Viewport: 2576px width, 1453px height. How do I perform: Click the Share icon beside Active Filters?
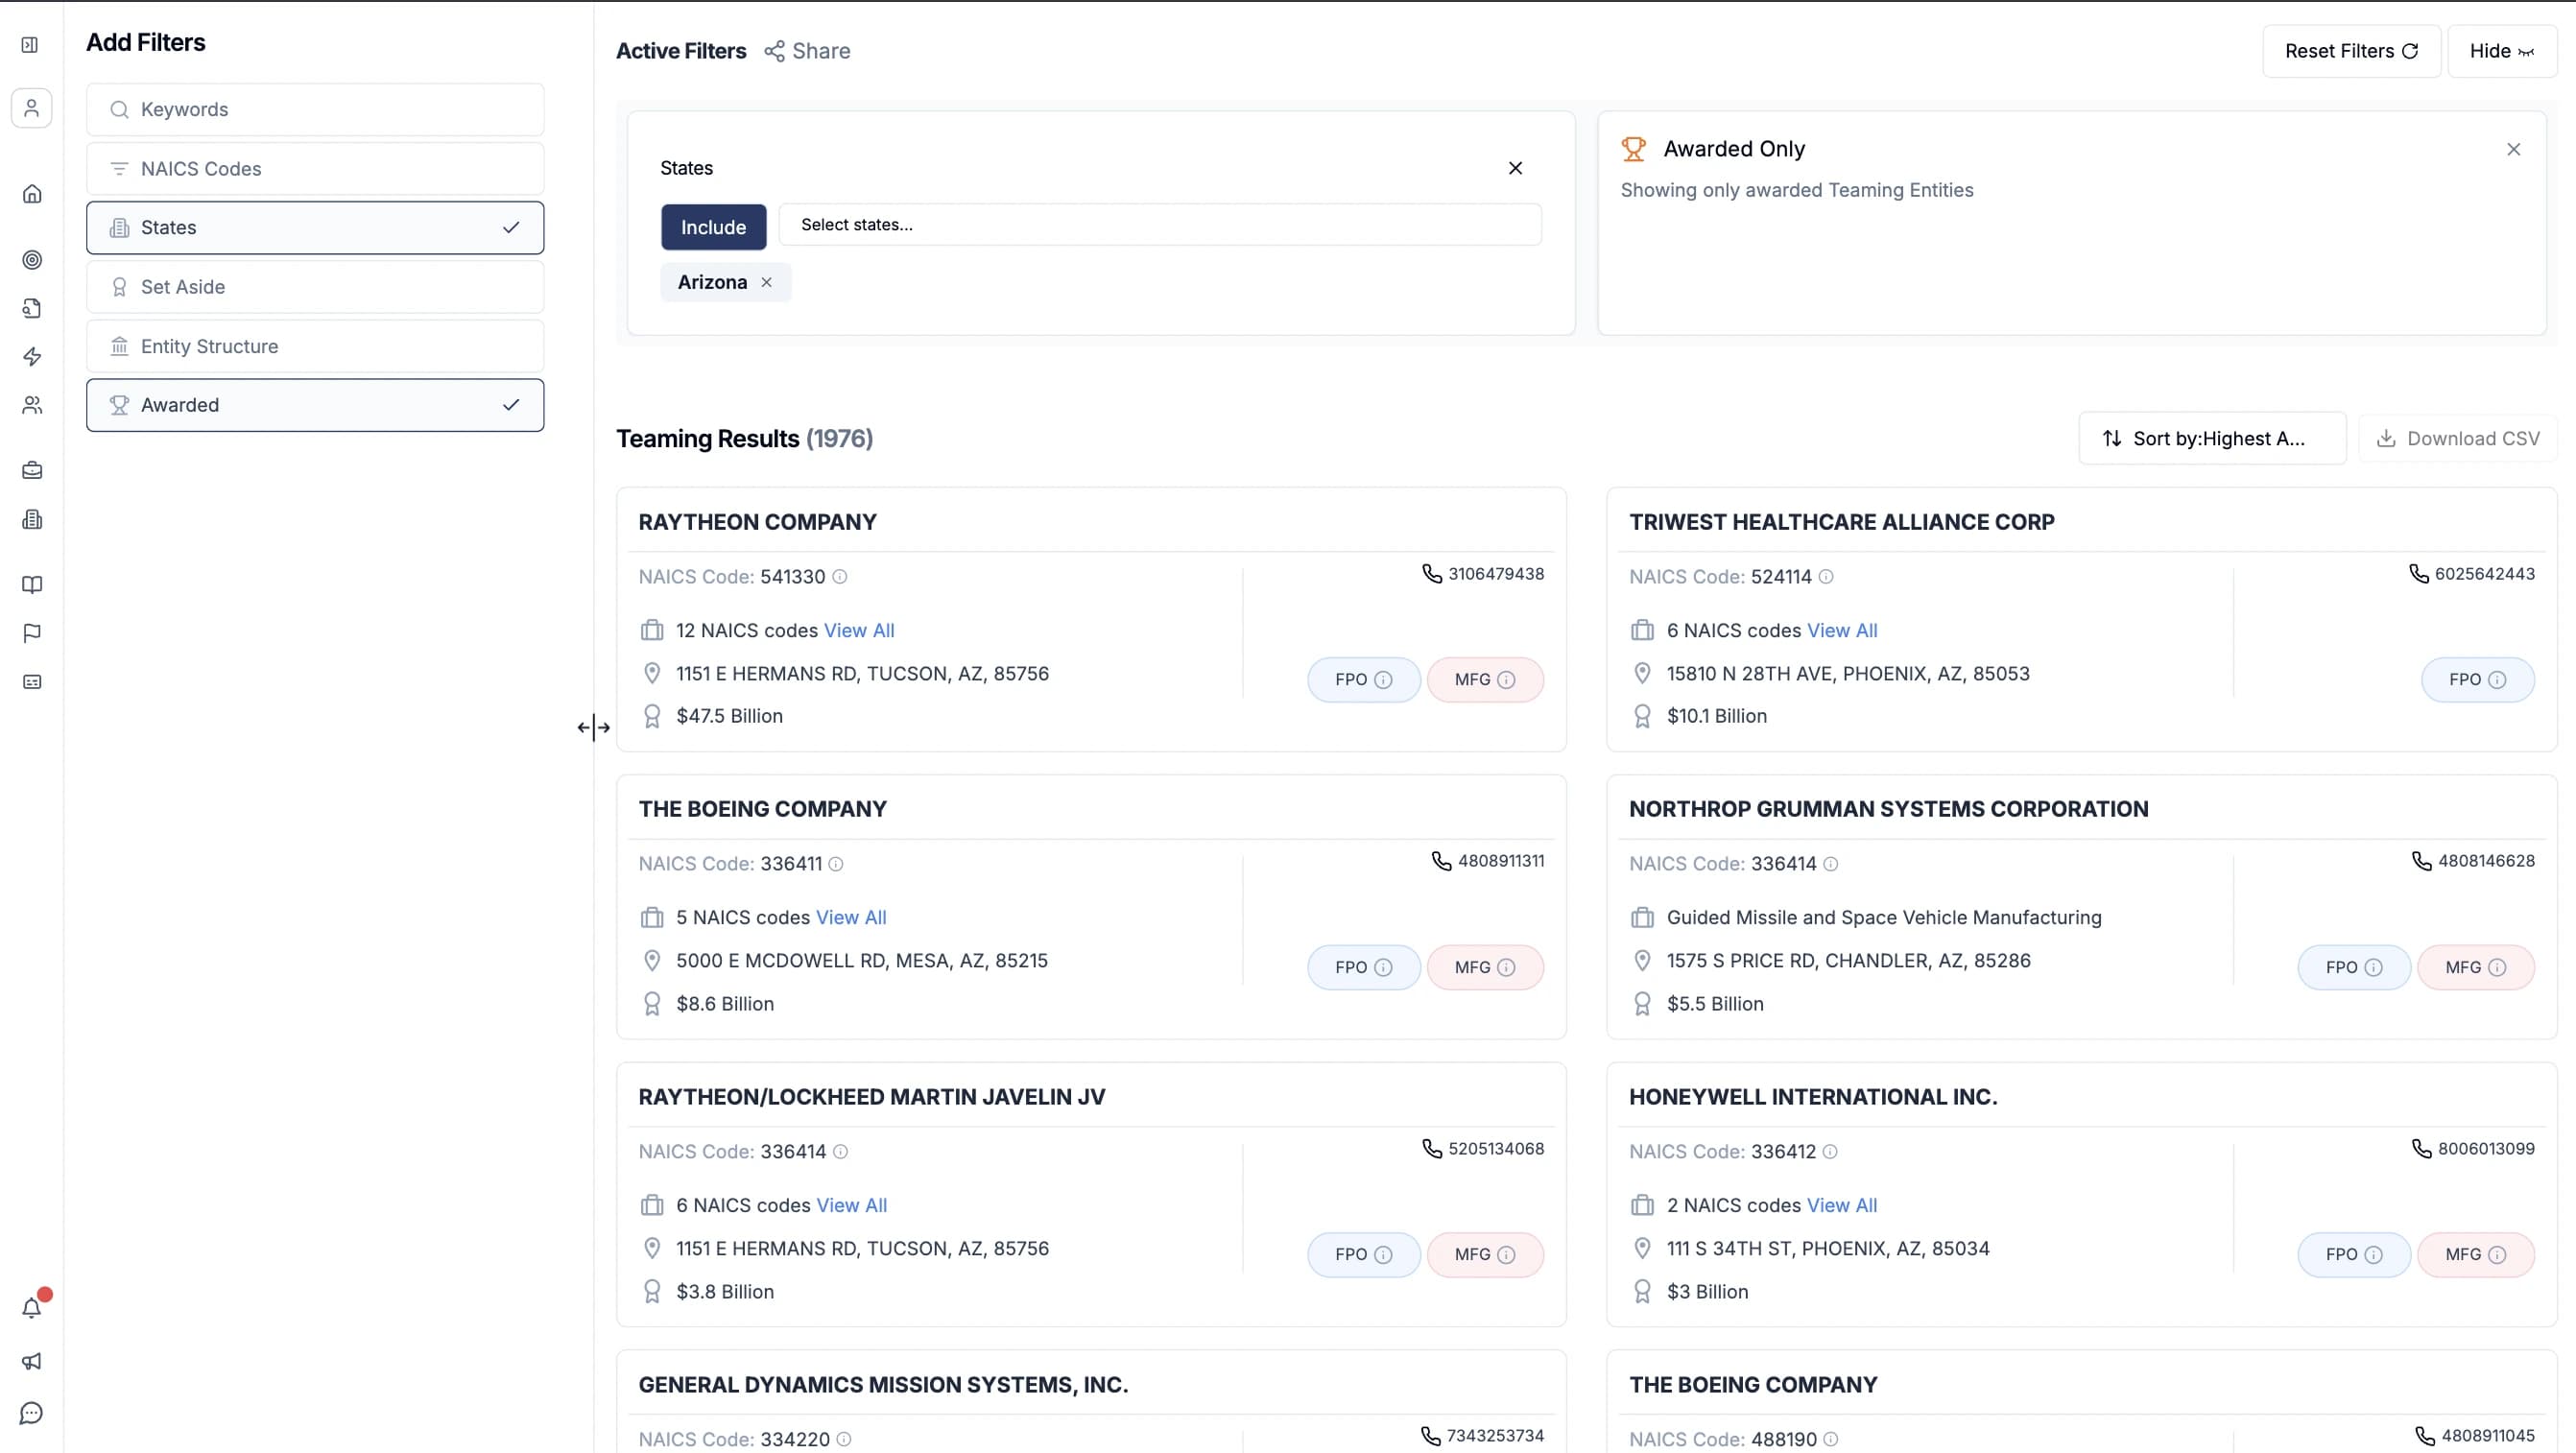[774, 51]
